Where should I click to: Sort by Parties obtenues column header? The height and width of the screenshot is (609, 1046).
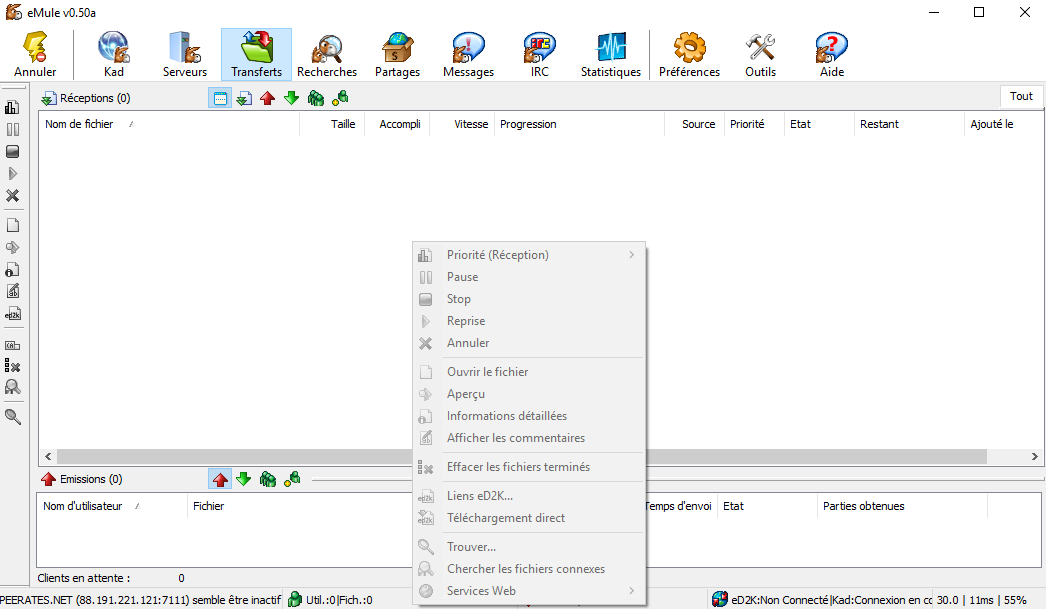click(902, 506)
